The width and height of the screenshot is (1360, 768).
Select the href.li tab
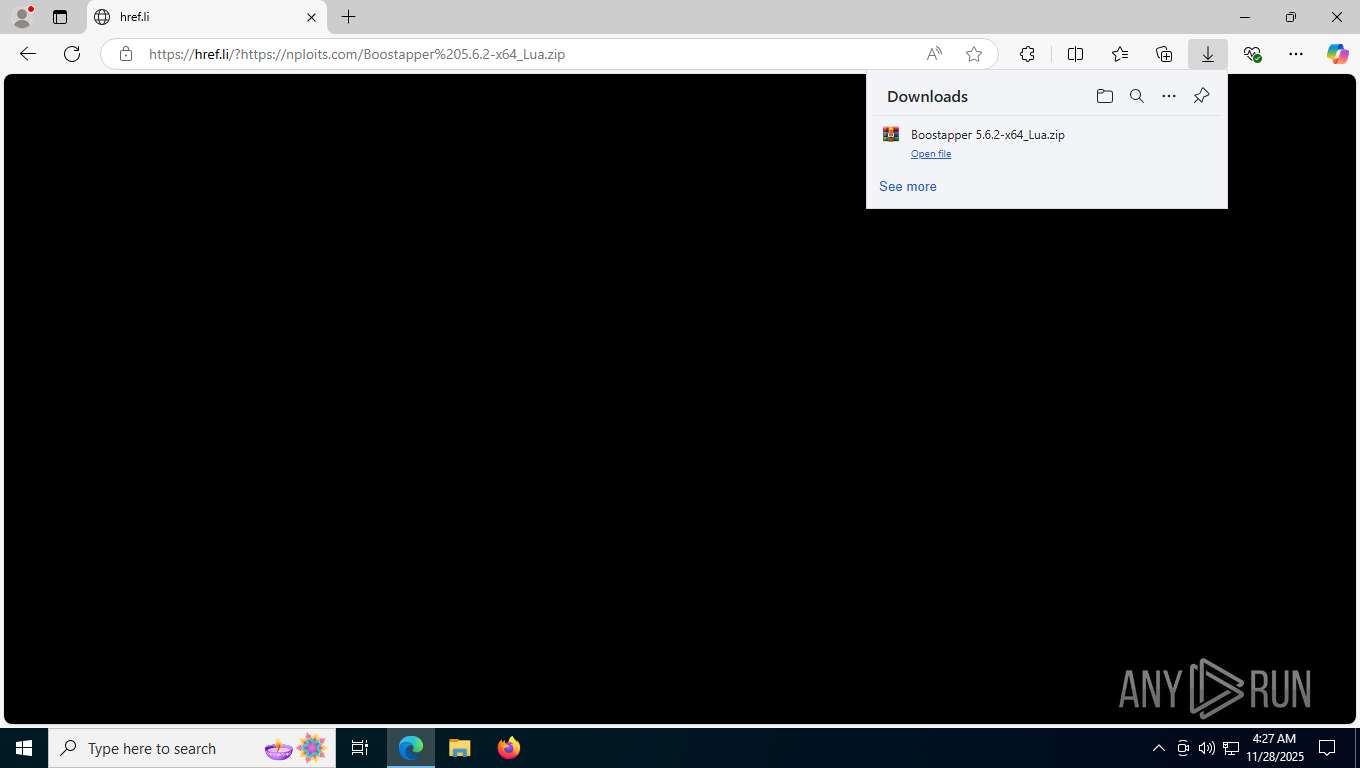pyautogui.click(x=207, y=17)
